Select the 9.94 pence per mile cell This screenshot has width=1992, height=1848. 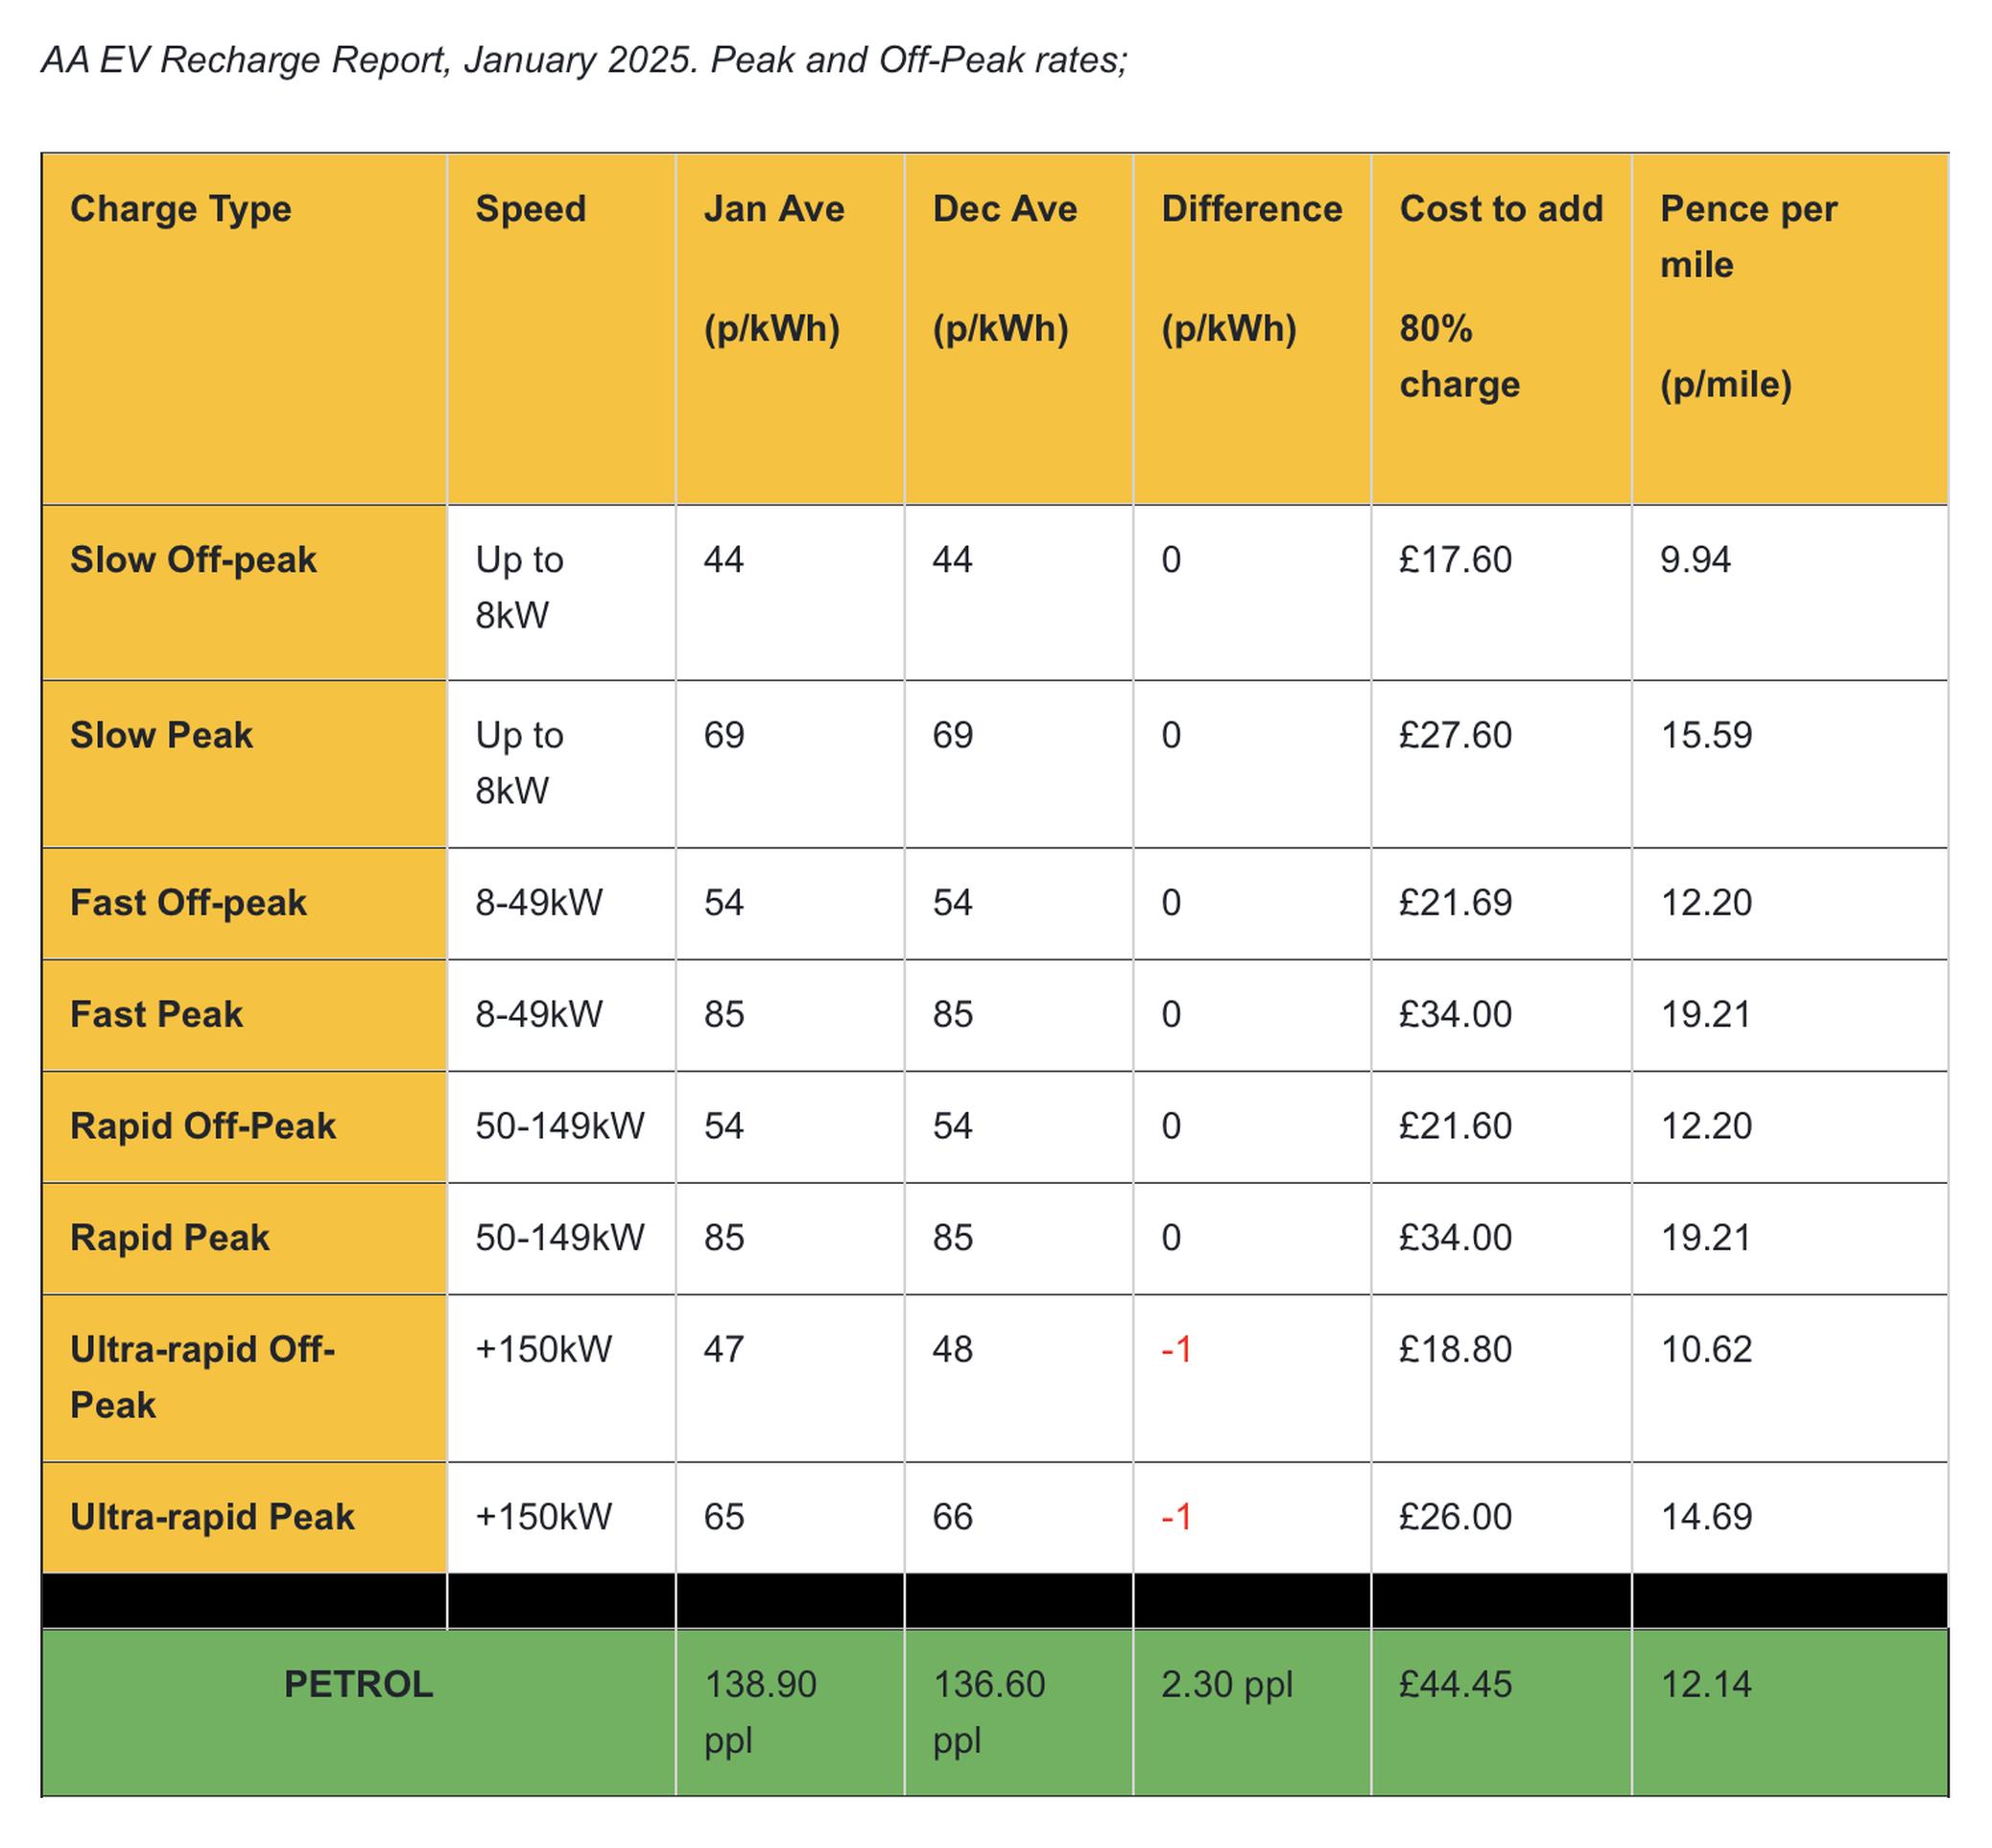[1695, 559]
